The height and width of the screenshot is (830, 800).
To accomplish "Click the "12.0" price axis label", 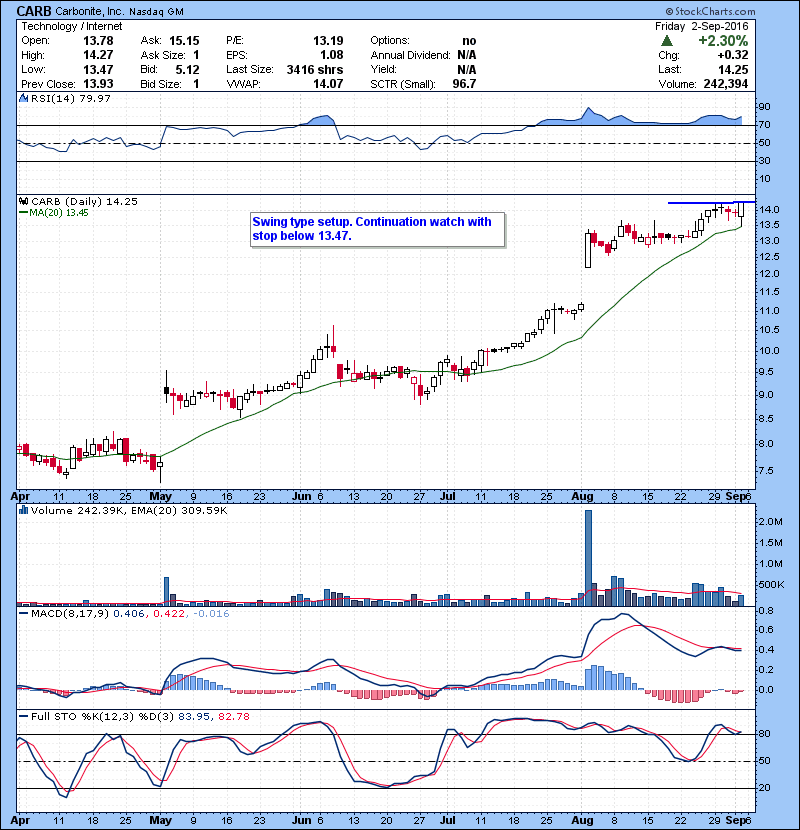I will coord(769,274).
